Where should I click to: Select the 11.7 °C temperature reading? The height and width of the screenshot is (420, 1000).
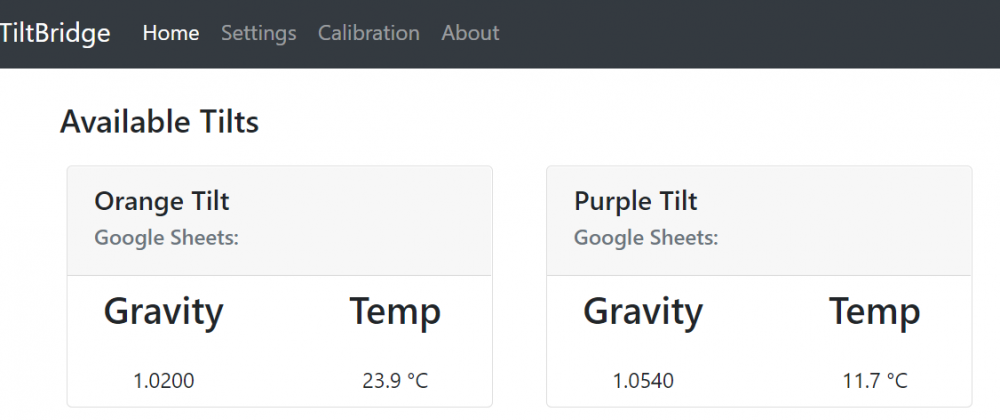875,380
